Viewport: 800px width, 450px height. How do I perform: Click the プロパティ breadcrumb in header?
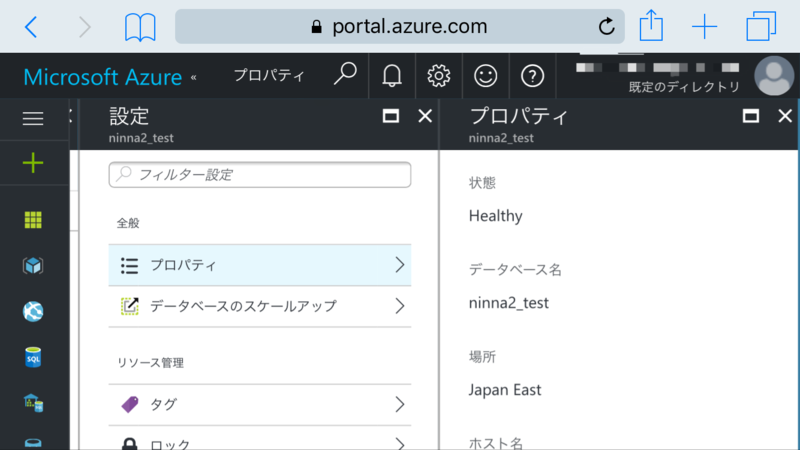point(269,76)
